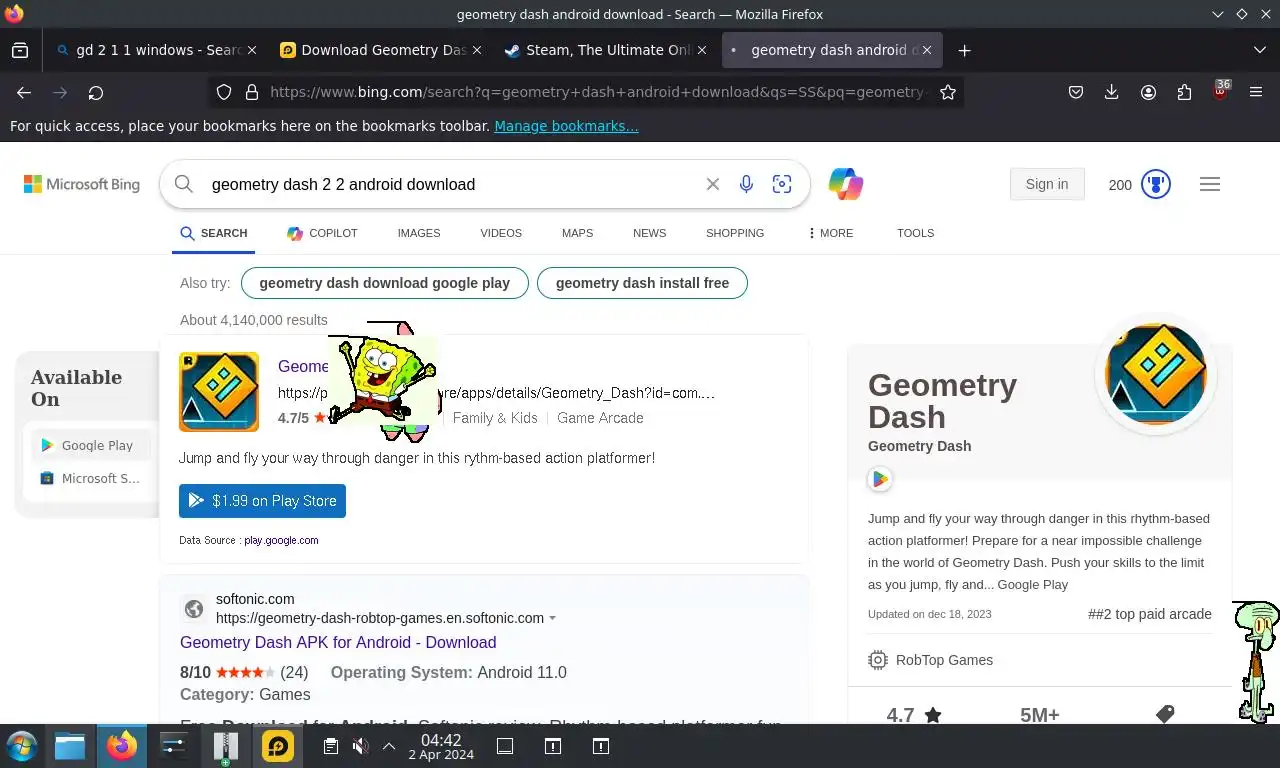Click the Bing search magnifier icon
This screenshot has width=1280, height=768.
pos(184,184)
